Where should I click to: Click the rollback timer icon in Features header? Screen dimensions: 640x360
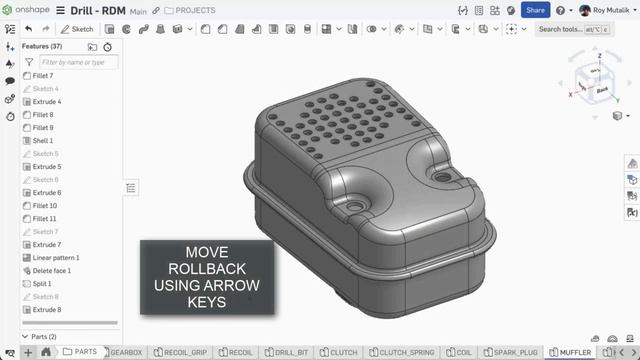pos(107,47)
